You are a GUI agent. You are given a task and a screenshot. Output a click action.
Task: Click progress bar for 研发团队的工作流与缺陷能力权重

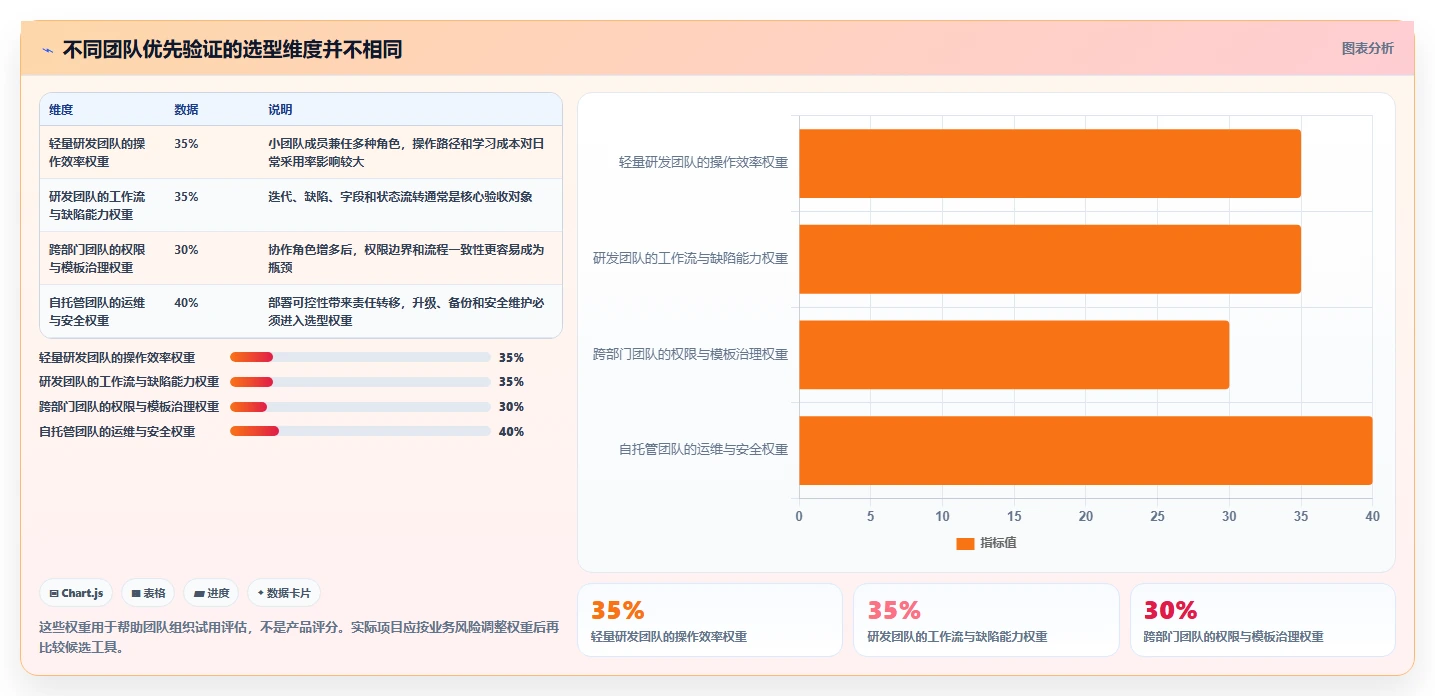[x=360, y=382]
